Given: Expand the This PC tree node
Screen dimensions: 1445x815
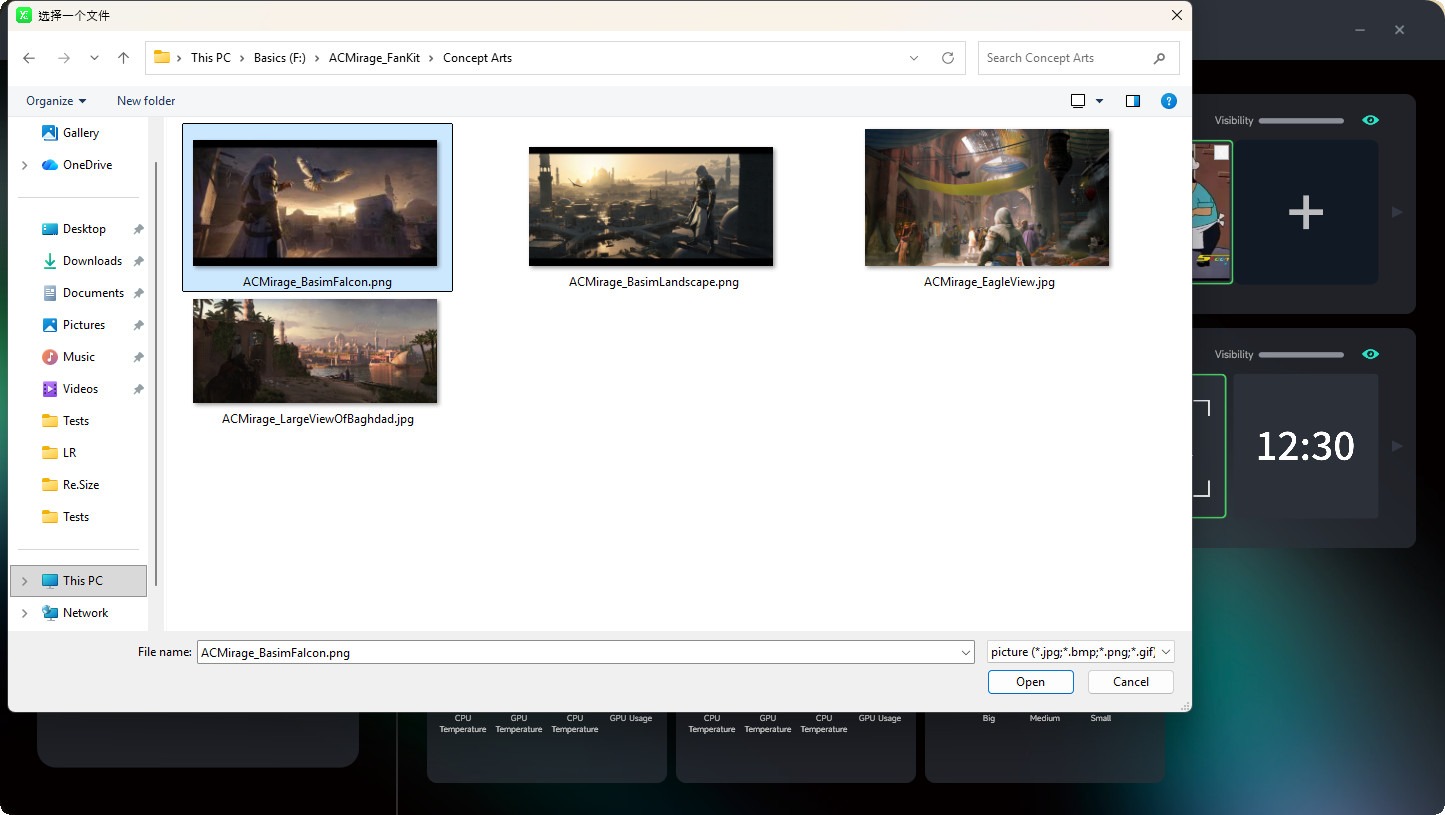Looking at the screenshot, I should coord(24,581).
